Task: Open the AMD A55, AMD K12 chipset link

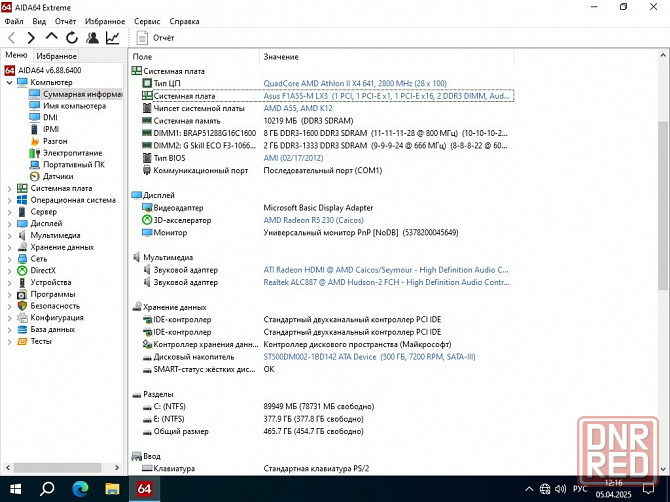Action: (298, 109)
